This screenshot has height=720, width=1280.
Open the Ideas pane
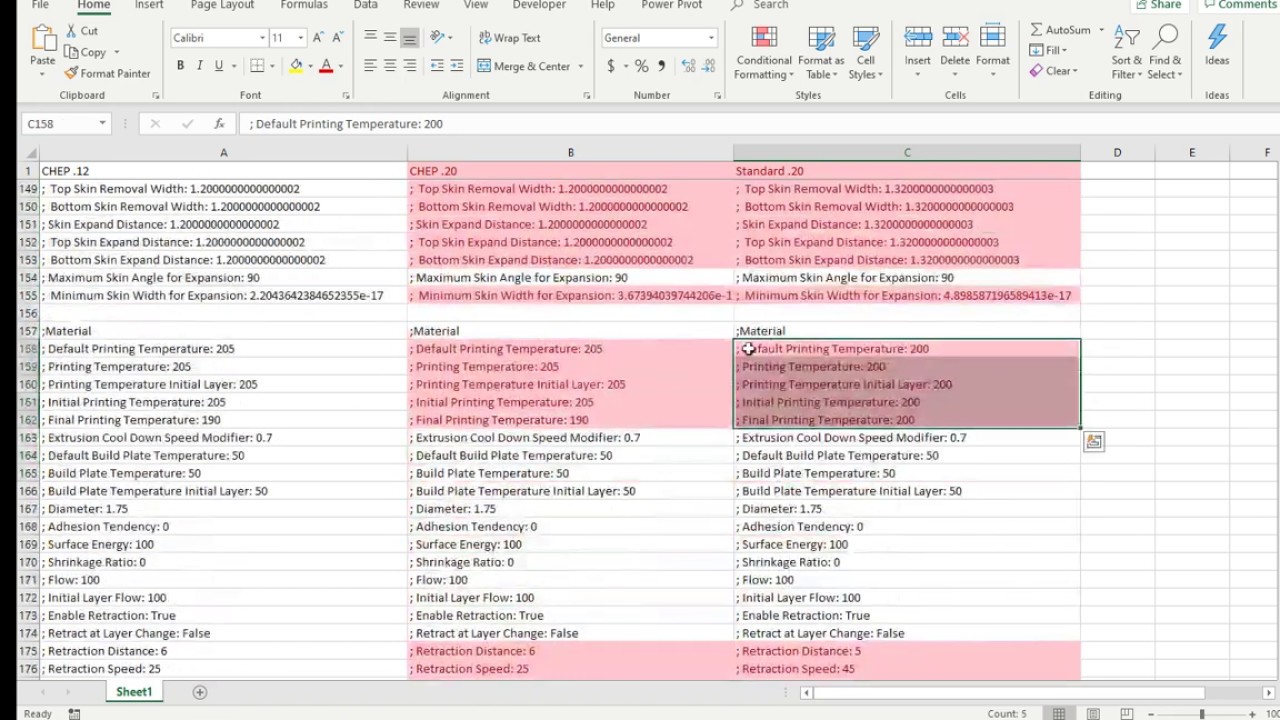point(1217,45)
